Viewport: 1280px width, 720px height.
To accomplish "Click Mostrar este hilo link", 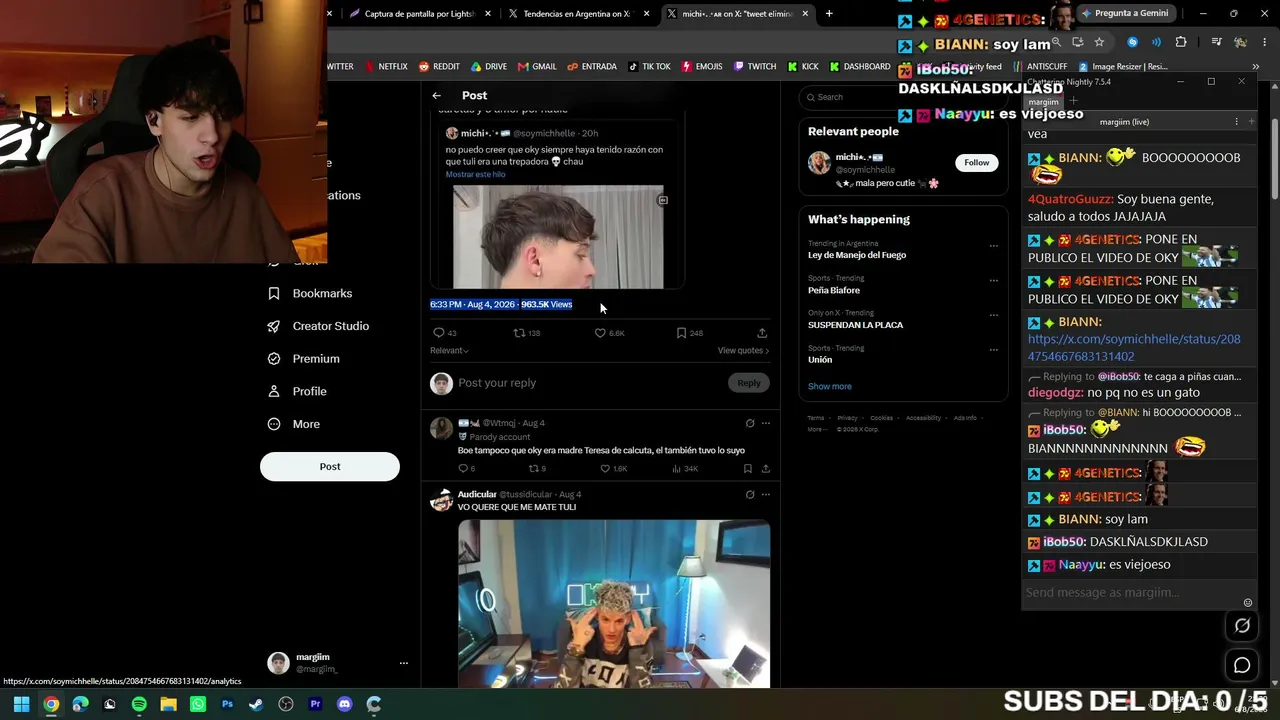I will [475, 174].
